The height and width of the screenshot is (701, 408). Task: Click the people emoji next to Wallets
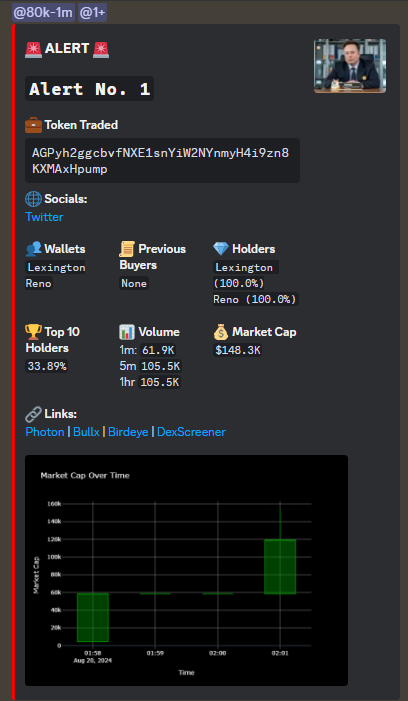pos(34,249)
